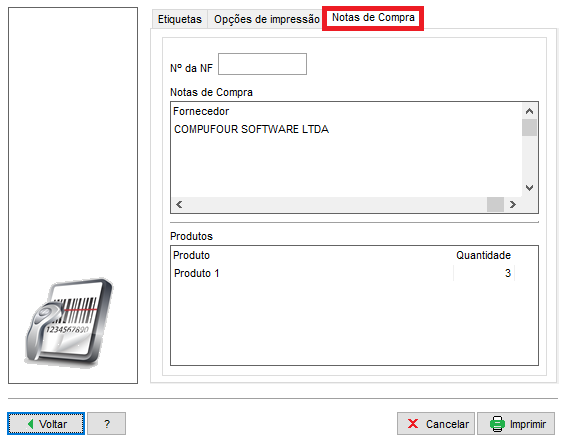Click the horizontal scrollbar thumb in the notes list

coord(495,204)
